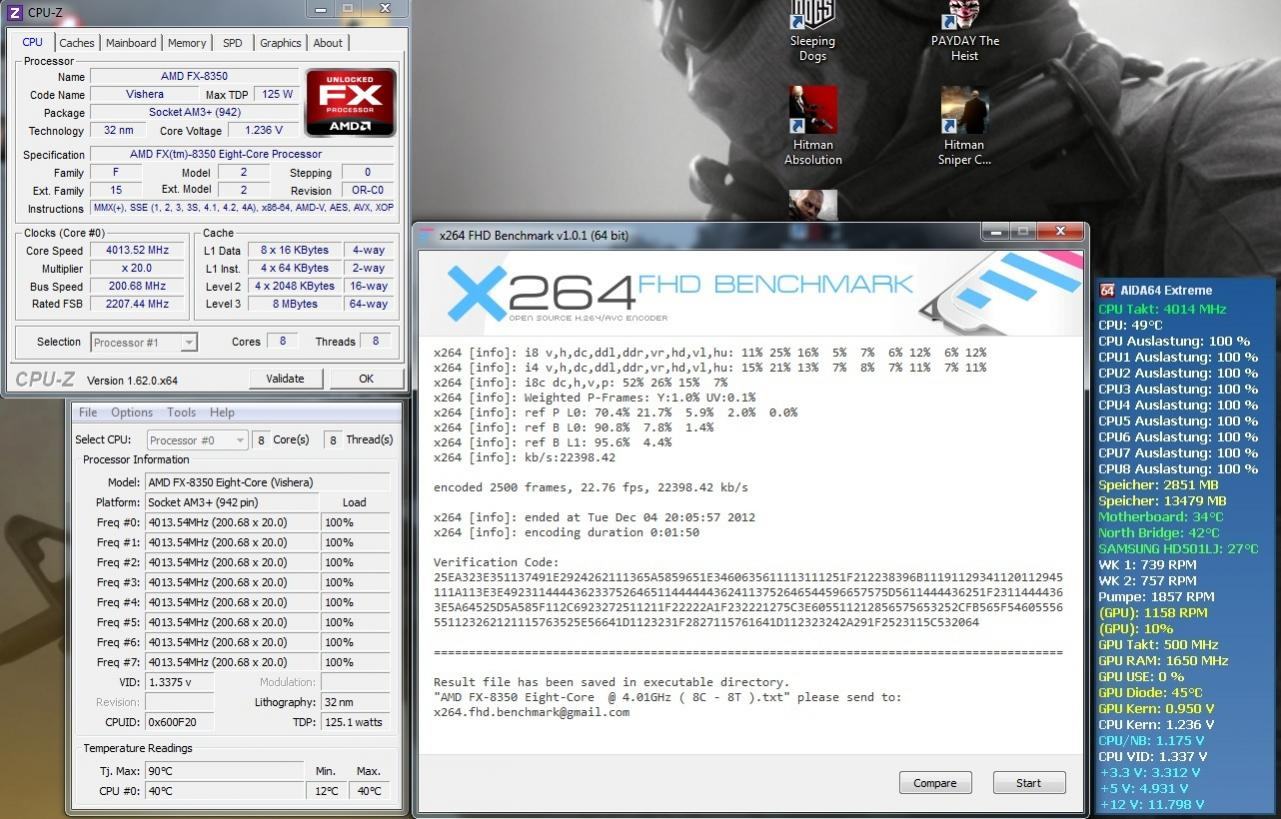Click the Level 3 cache value 8 MBytes

tap(295, 304)
